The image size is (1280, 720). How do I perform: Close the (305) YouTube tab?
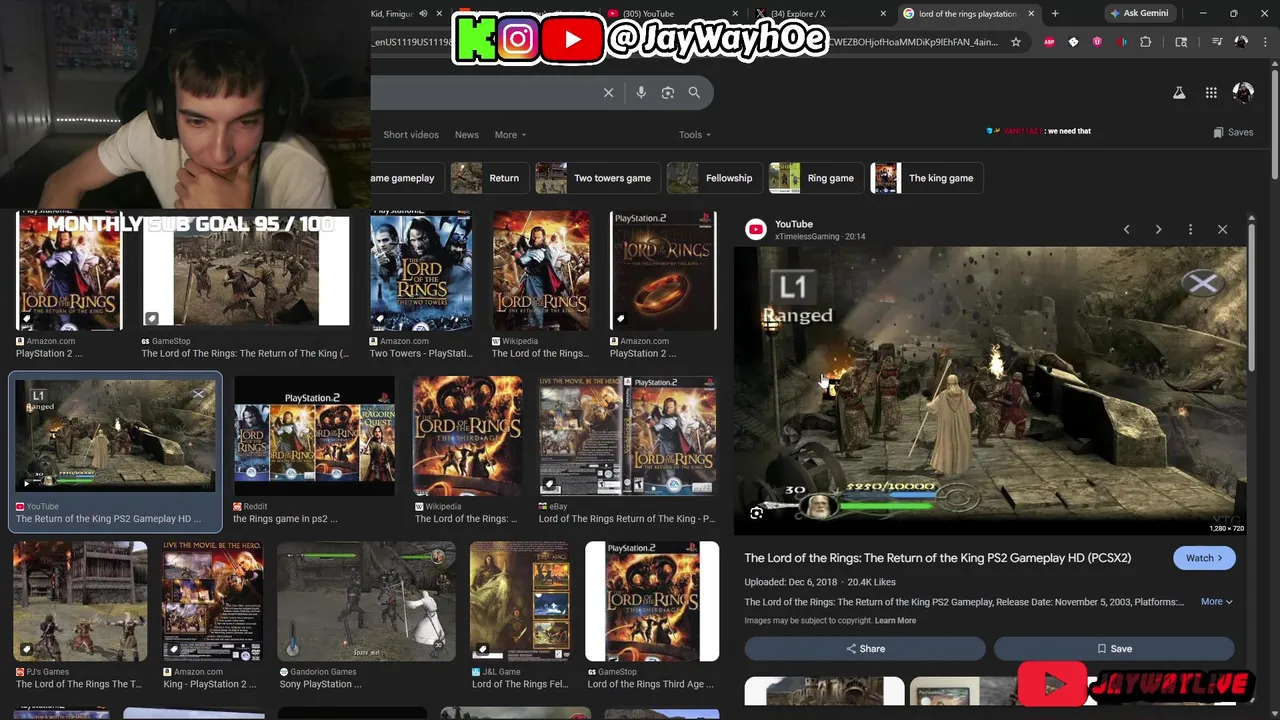click(x=735, y=13)
